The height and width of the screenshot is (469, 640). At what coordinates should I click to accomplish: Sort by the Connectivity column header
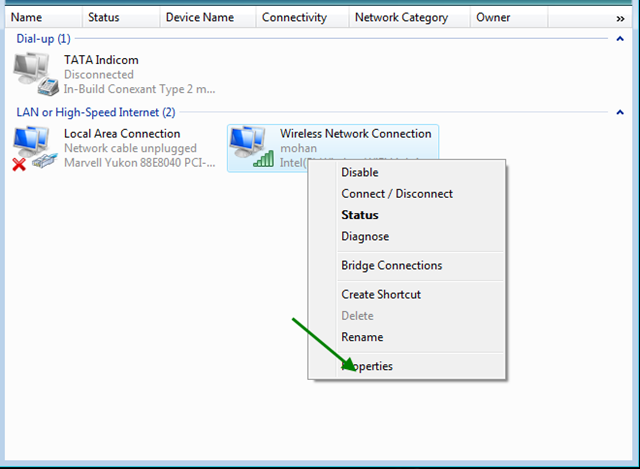click(x=302, y=18)
